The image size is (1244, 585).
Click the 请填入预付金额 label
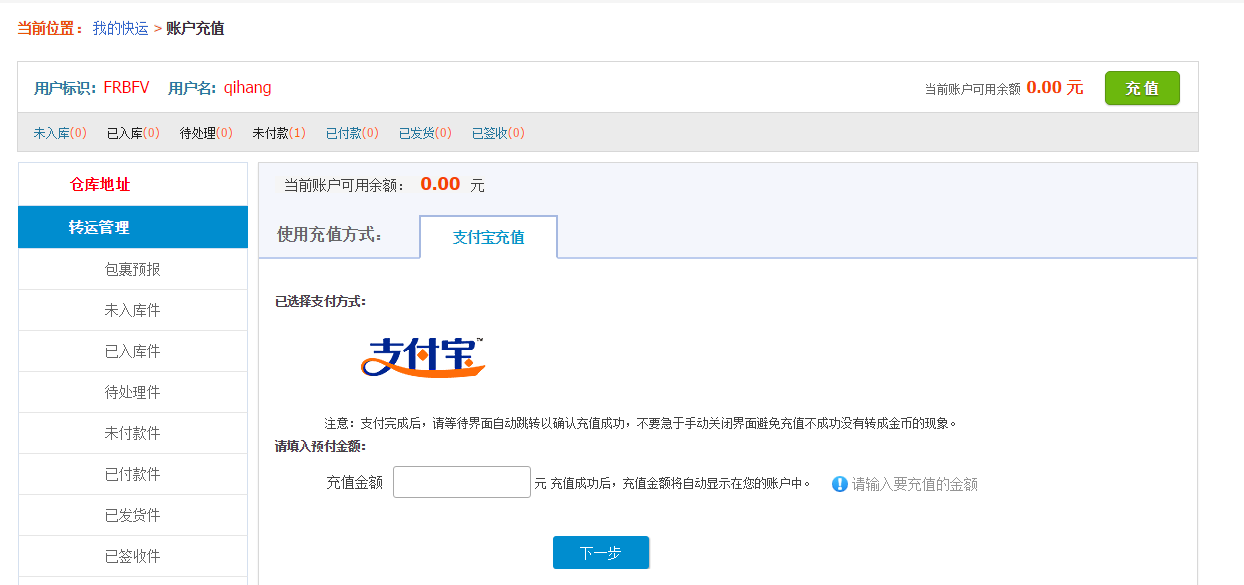click(321, 446)
